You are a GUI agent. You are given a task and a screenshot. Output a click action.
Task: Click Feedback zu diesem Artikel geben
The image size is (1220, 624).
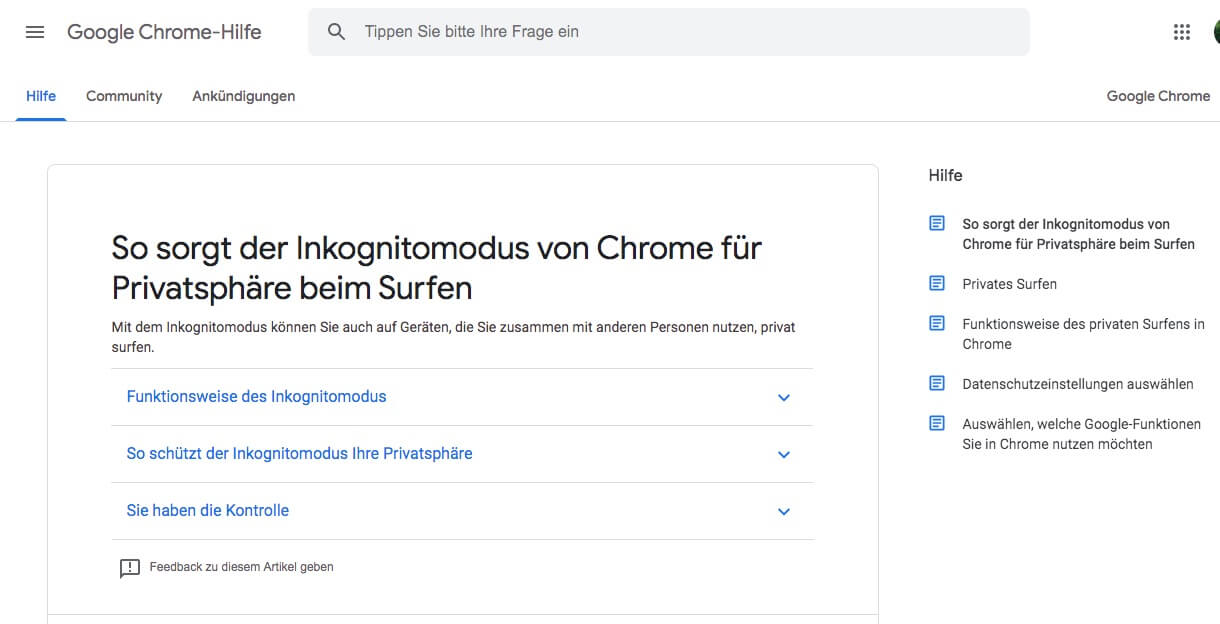[x=241, y=567]
